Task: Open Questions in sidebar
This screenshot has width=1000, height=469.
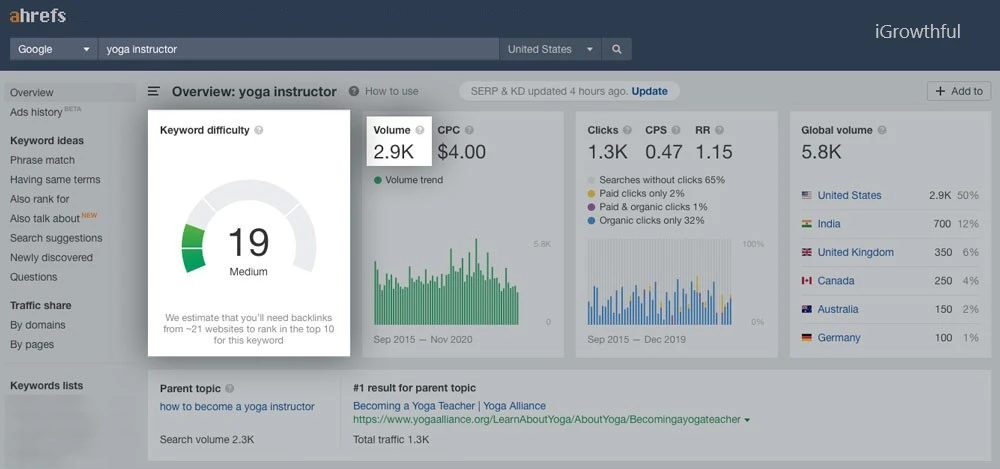Action: [x=33, y=277]
